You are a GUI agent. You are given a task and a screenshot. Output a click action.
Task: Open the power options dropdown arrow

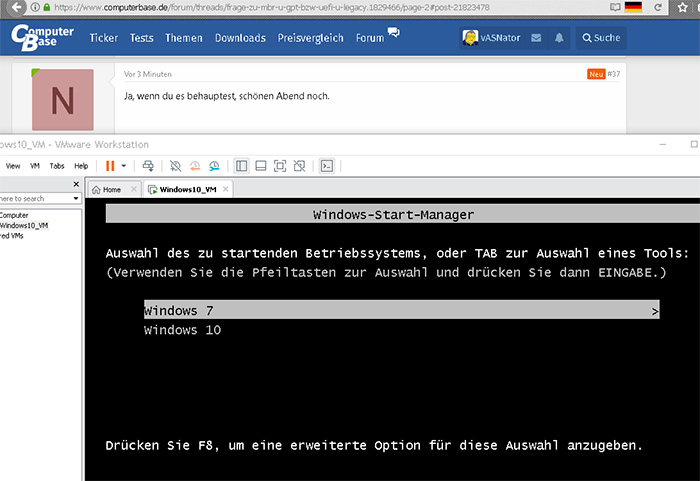pyautogui.click(x=124, y=166)
